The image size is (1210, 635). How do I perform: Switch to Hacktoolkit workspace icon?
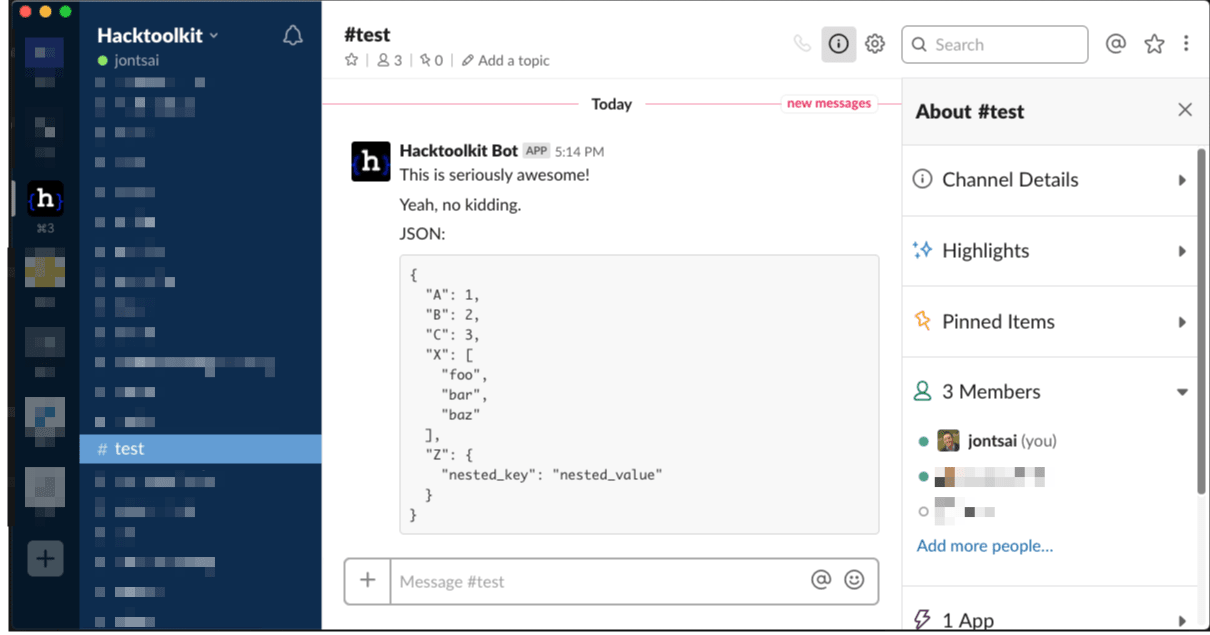click(45, 199)
